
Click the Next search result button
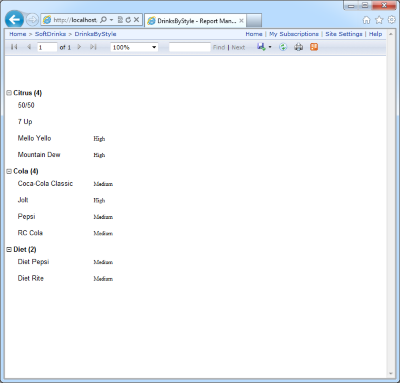pos(238,47)
